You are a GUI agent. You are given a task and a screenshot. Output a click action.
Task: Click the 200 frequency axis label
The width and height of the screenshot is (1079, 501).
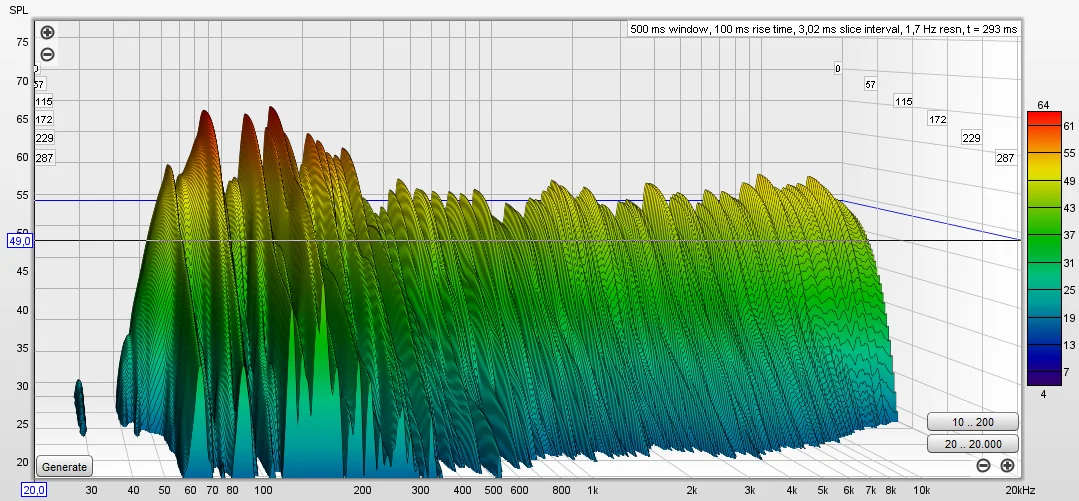pyautogui.click(x=363, y=490)
